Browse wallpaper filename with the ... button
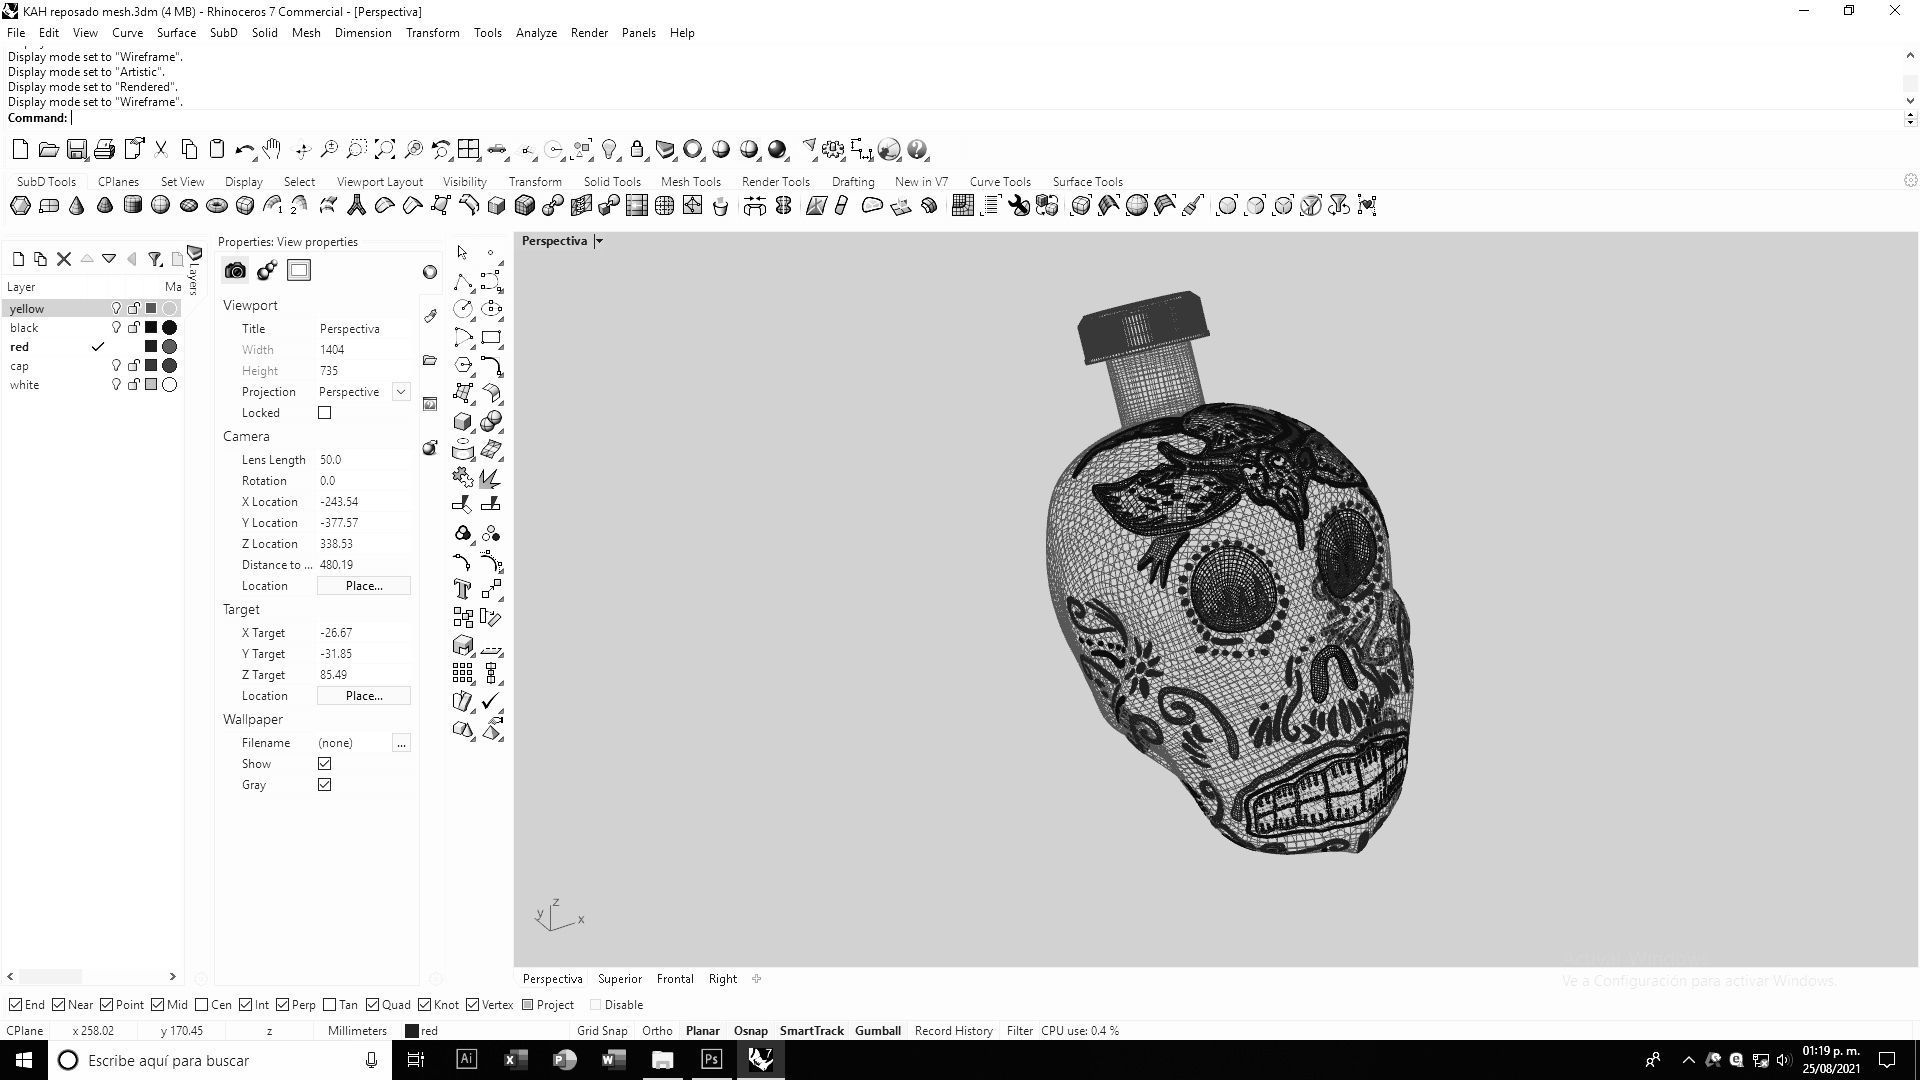1920x1080 pixels. click(x=401, y=743)
